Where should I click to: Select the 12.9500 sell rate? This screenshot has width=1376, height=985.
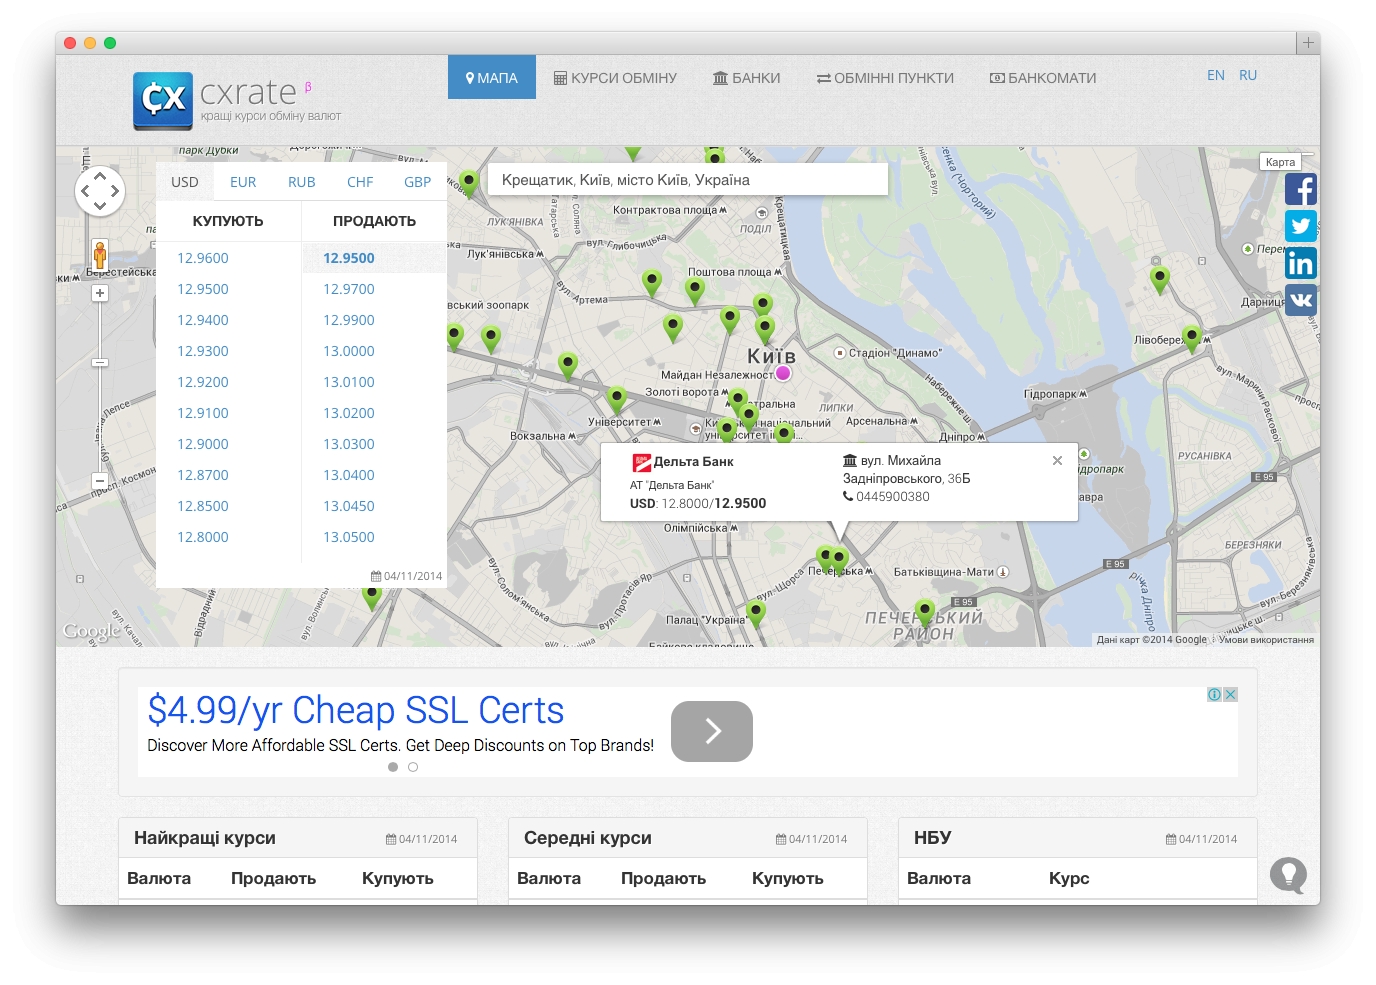tap(349, 258)
